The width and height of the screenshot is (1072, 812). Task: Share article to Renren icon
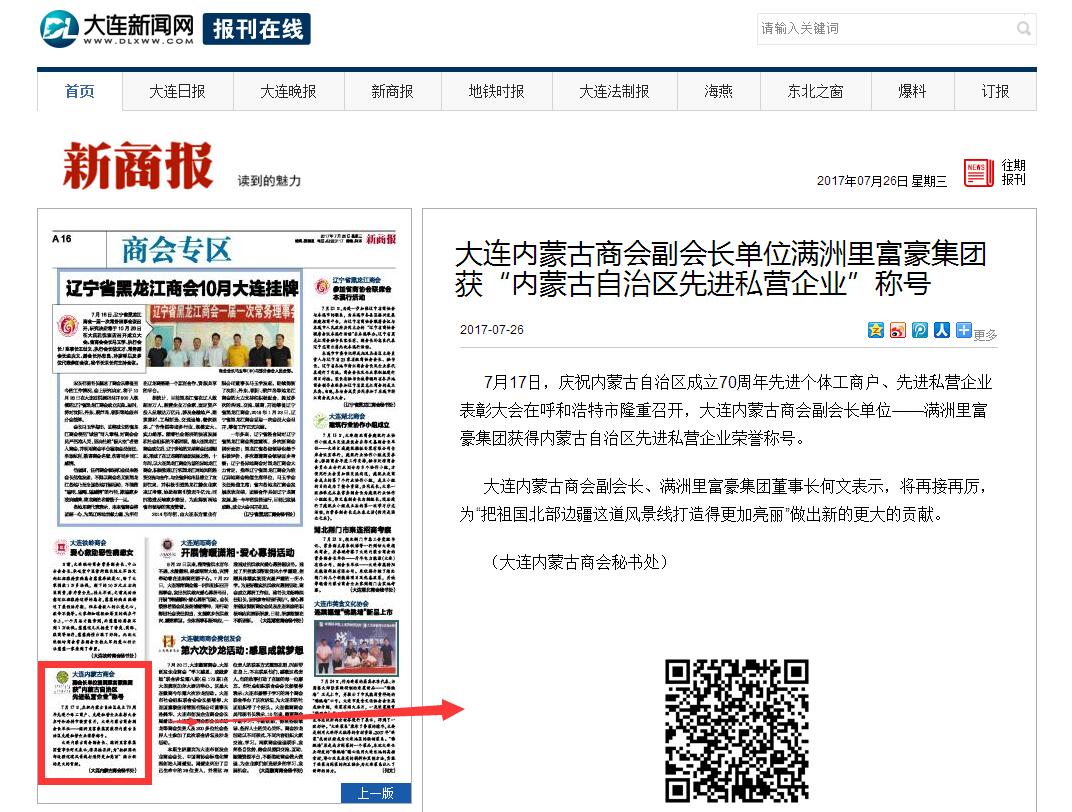point(941,330)
